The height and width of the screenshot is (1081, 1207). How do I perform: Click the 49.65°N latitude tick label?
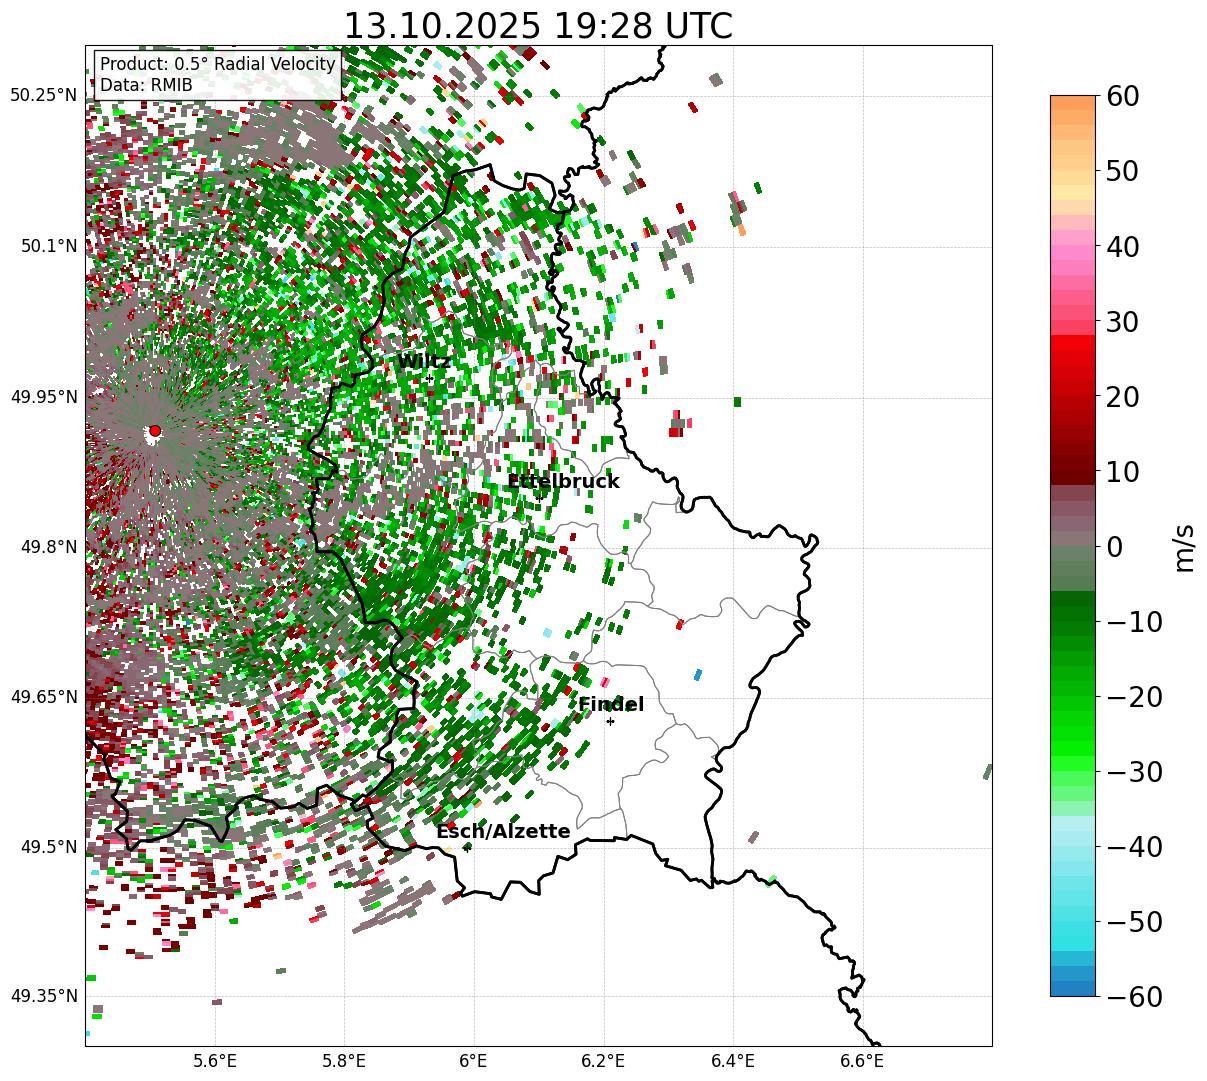tap(44, 697)
